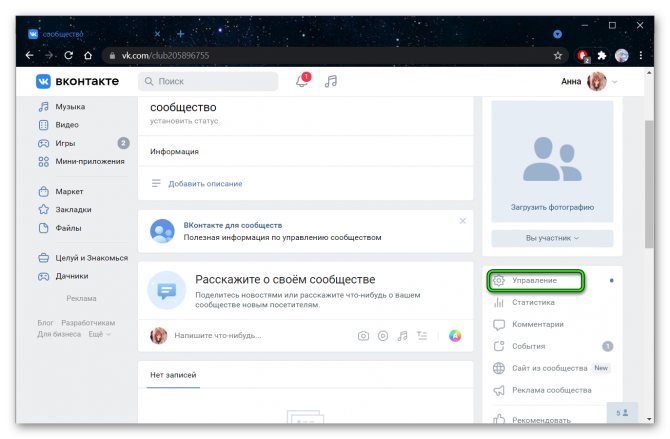This screenshot has height=439, width=670.
Task: Click the Рекомендовать thumbs-up item
Action: tap(532, 420)
